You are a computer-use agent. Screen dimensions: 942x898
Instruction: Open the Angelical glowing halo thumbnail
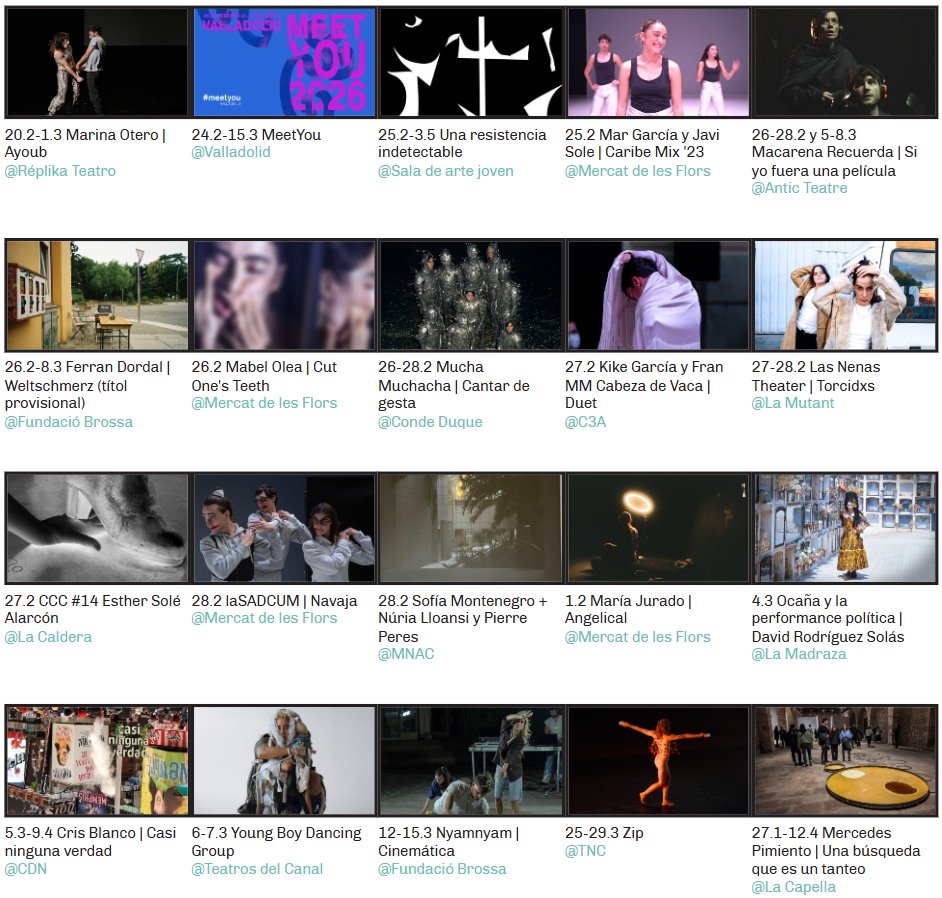coord(658,528)
